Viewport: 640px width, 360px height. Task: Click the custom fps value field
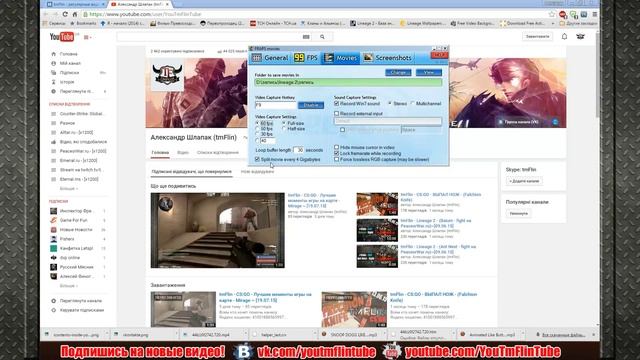tap(267, 140)
